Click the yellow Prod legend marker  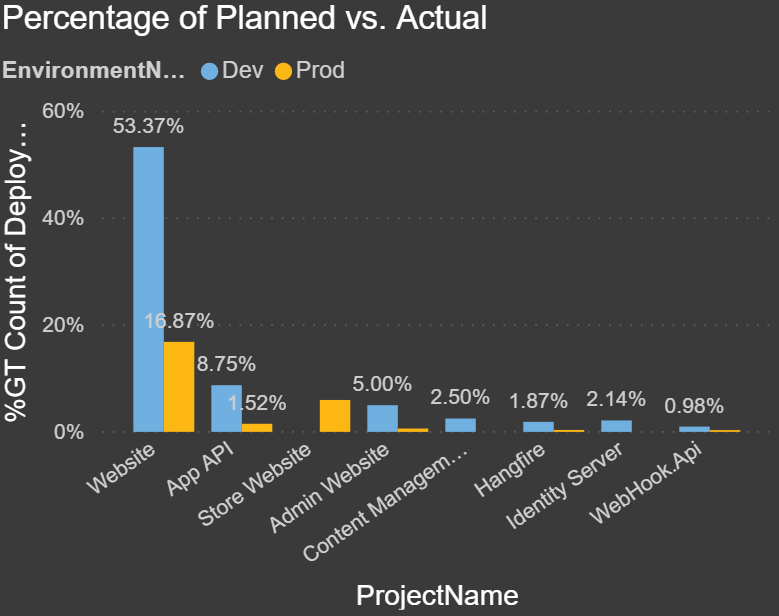[x=284, y=71]
